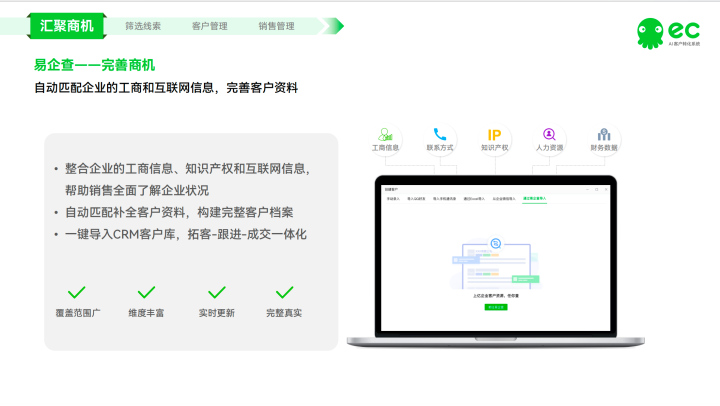Click the 财务数据 caption text
Image resolution: width=720 pixels, height=406 pixels.
(x=604, y=148)
